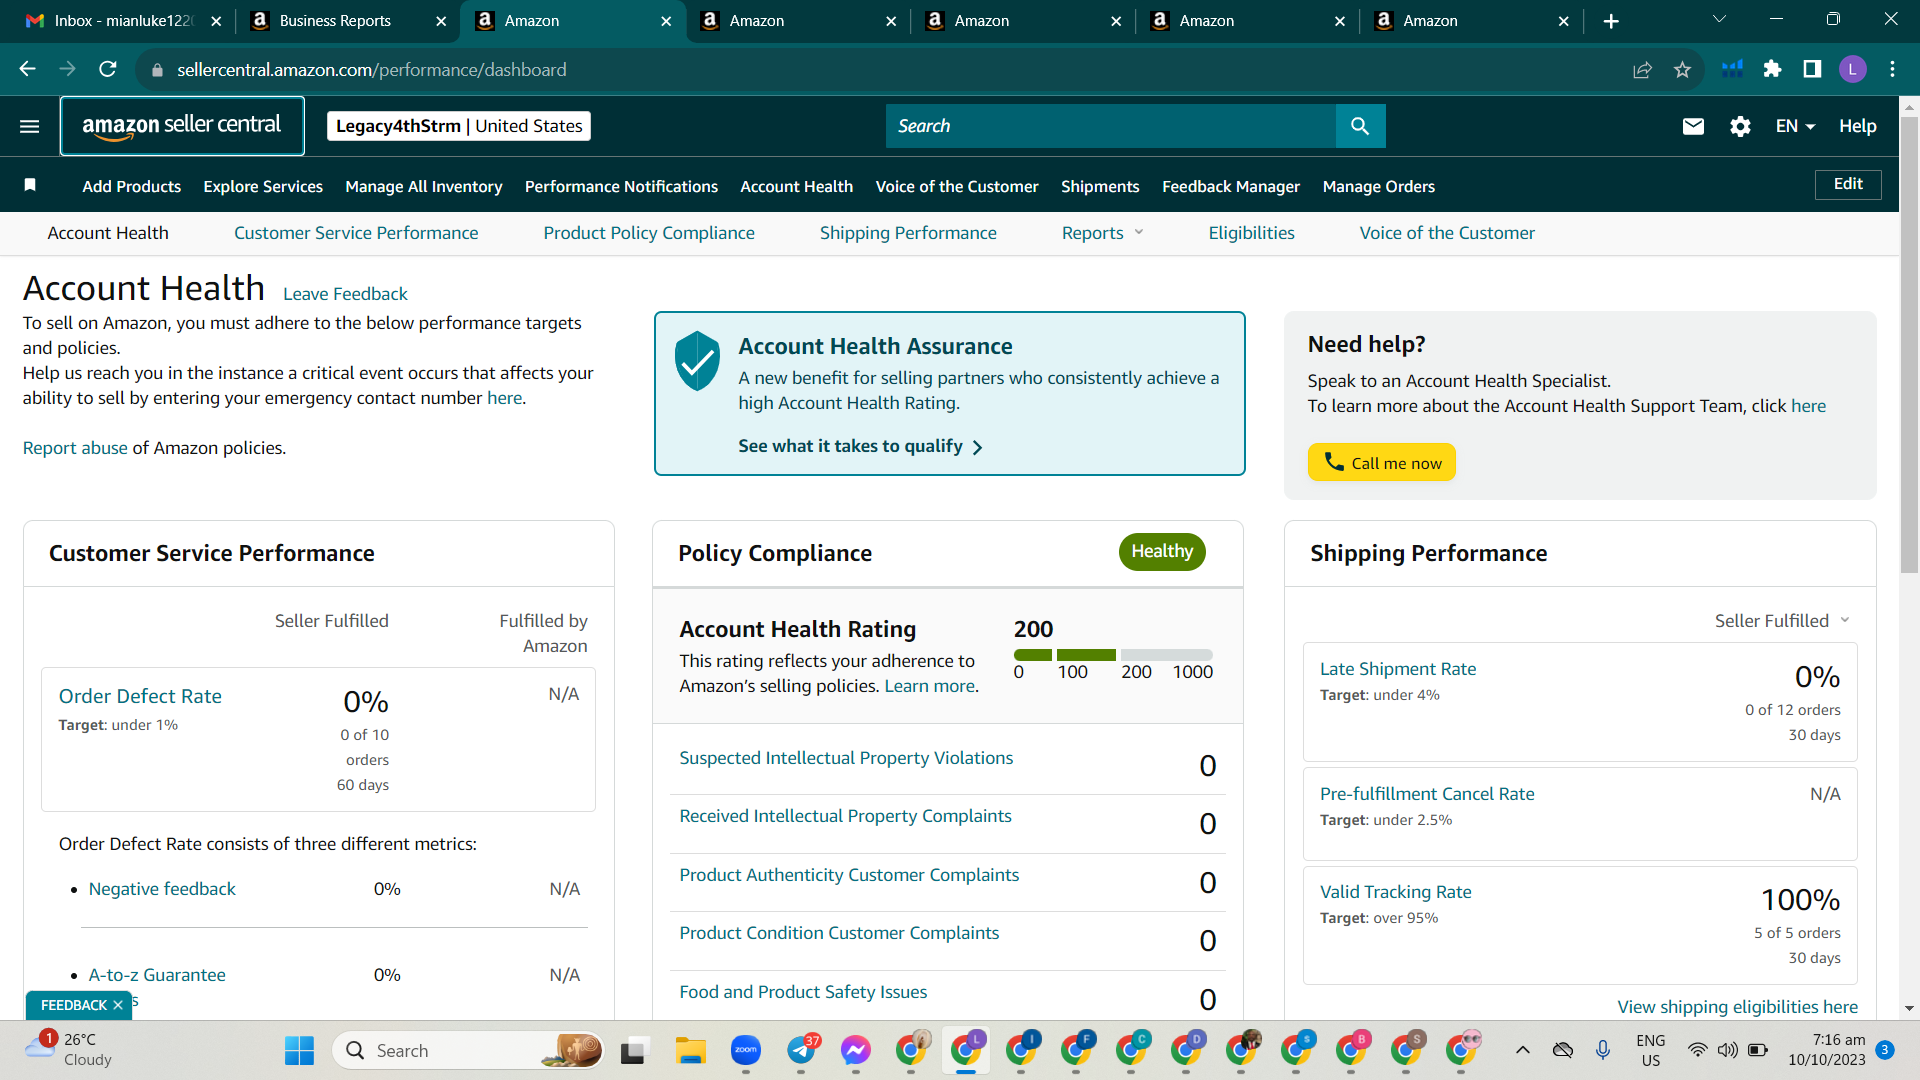This screenshot has height=1080, width=1920.
Task: Open Telegram from the taskbar
Action: tap(802, 1051)
